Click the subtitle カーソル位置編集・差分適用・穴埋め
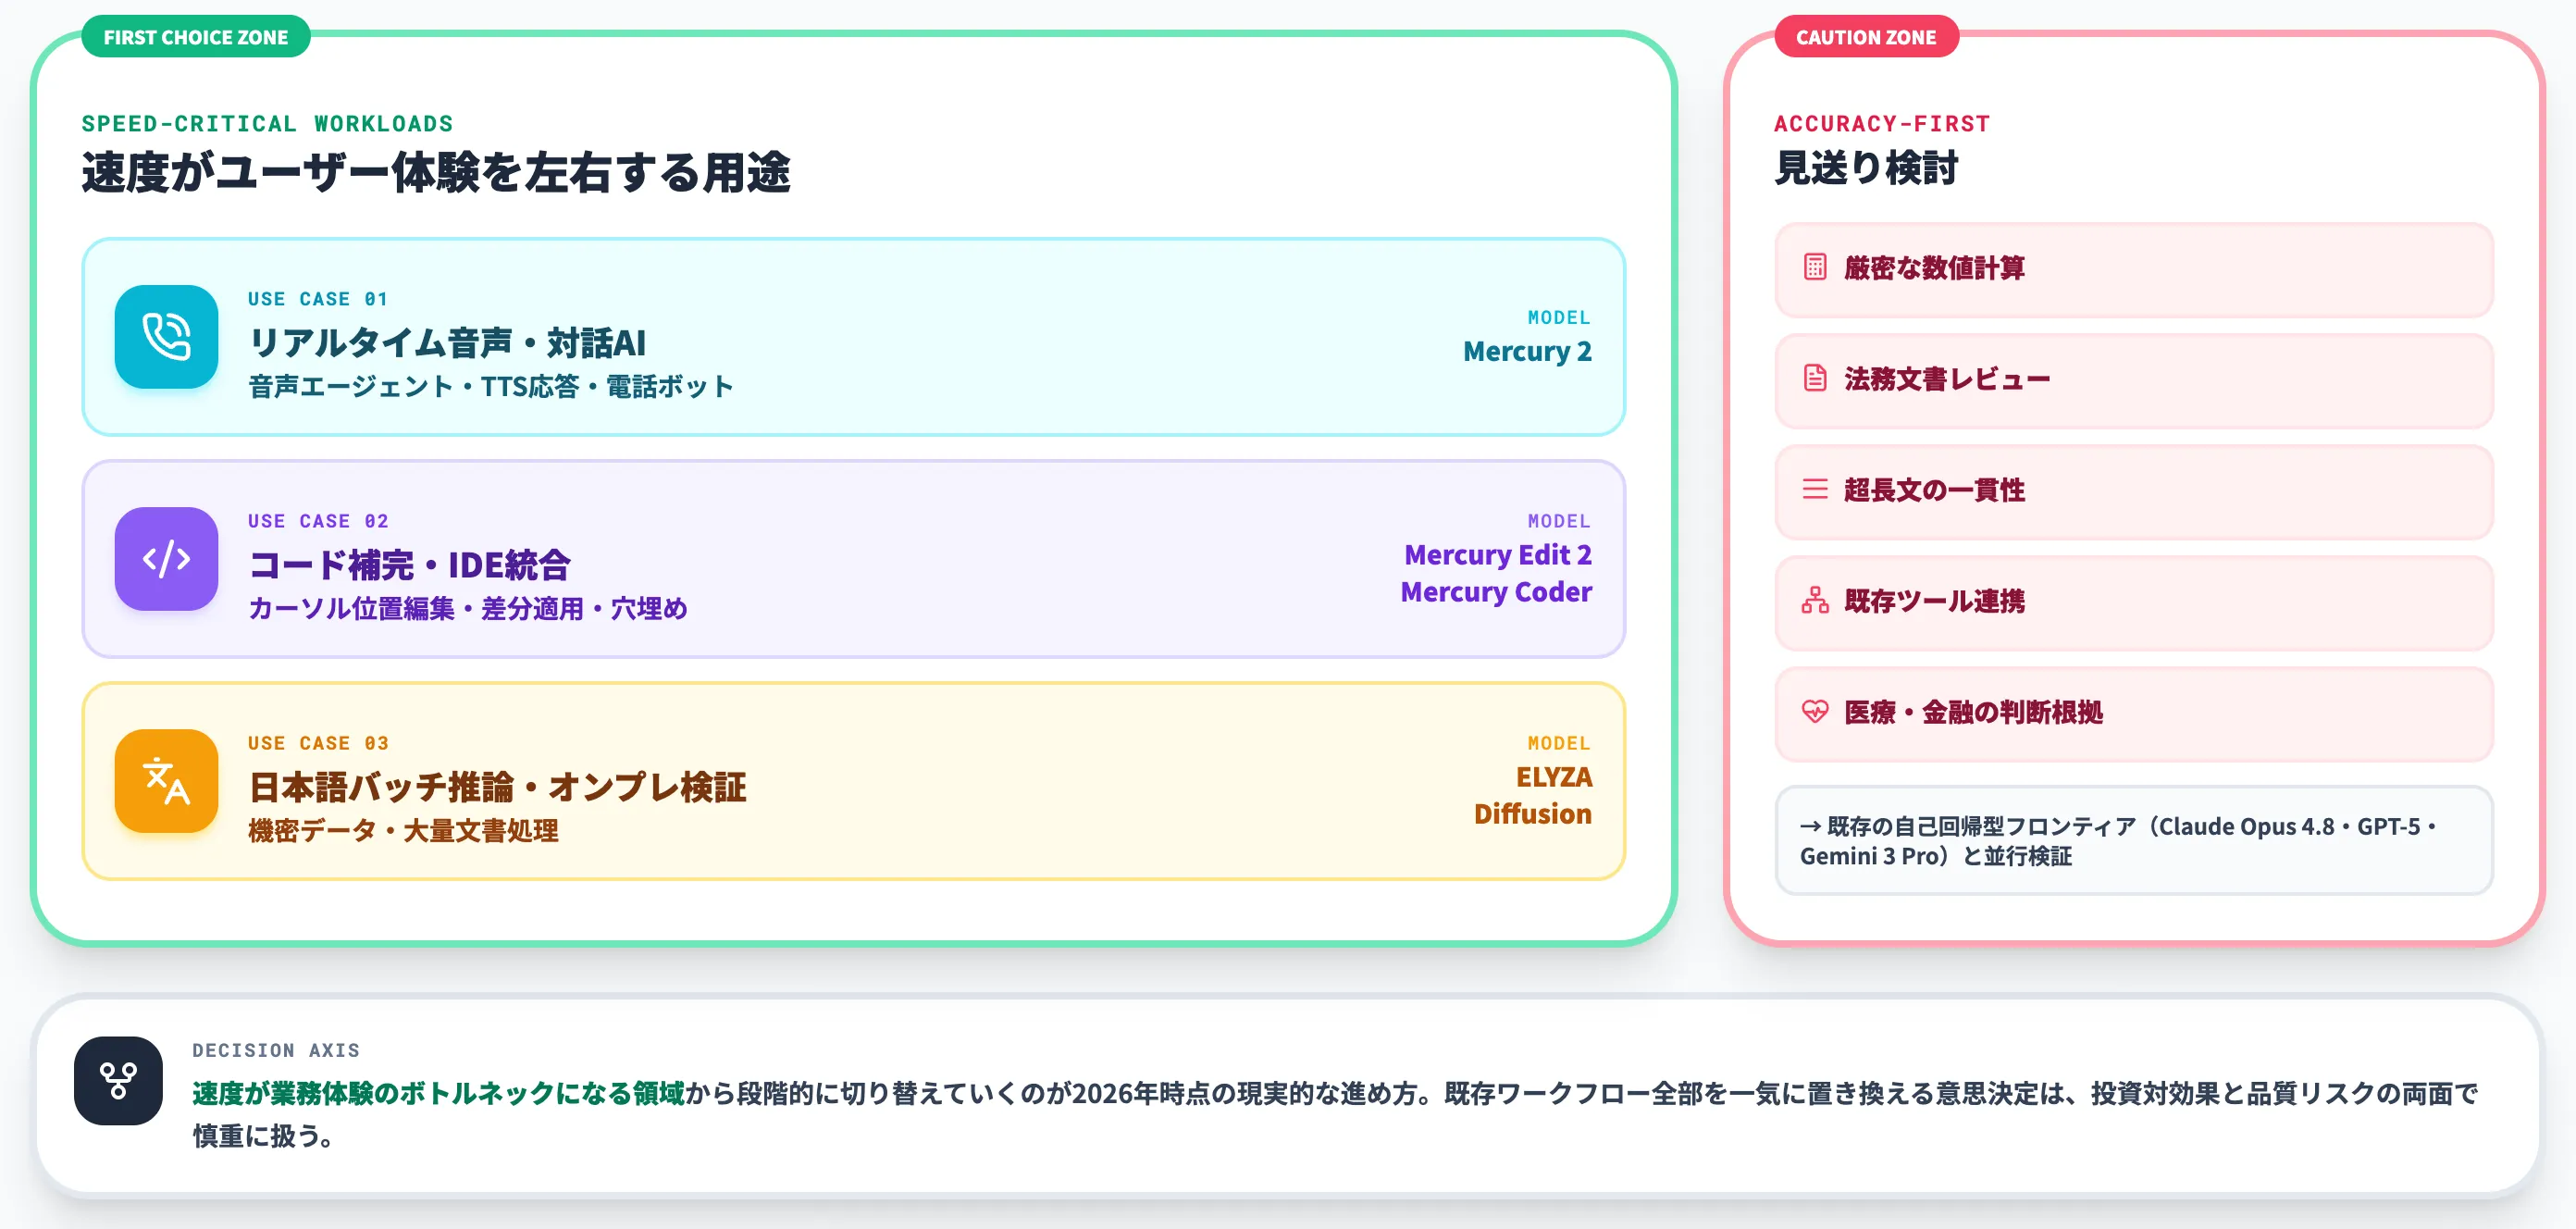This screenshot has width=2576, height=1229. click(x=468, y=608)
